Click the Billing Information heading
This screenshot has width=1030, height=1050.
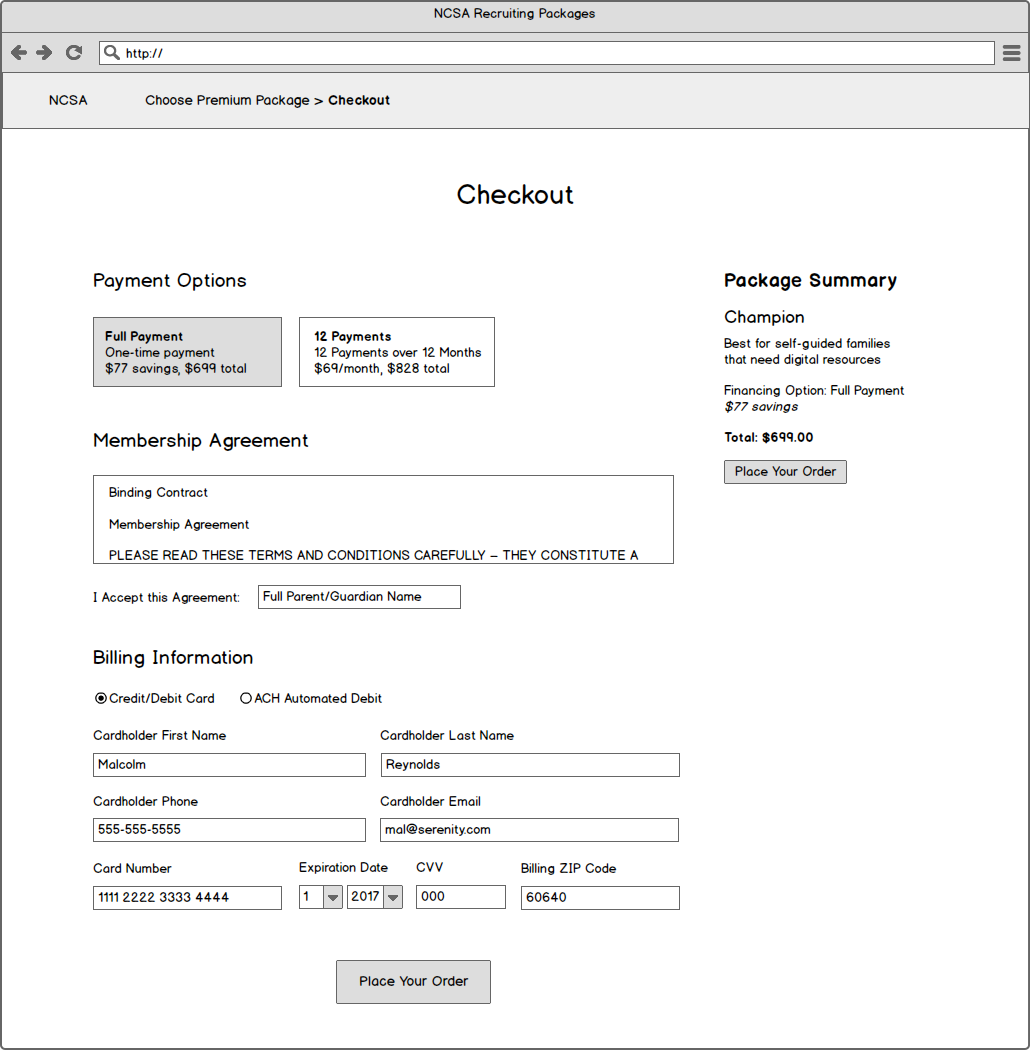pyautogui.click(x=173, y=658)
